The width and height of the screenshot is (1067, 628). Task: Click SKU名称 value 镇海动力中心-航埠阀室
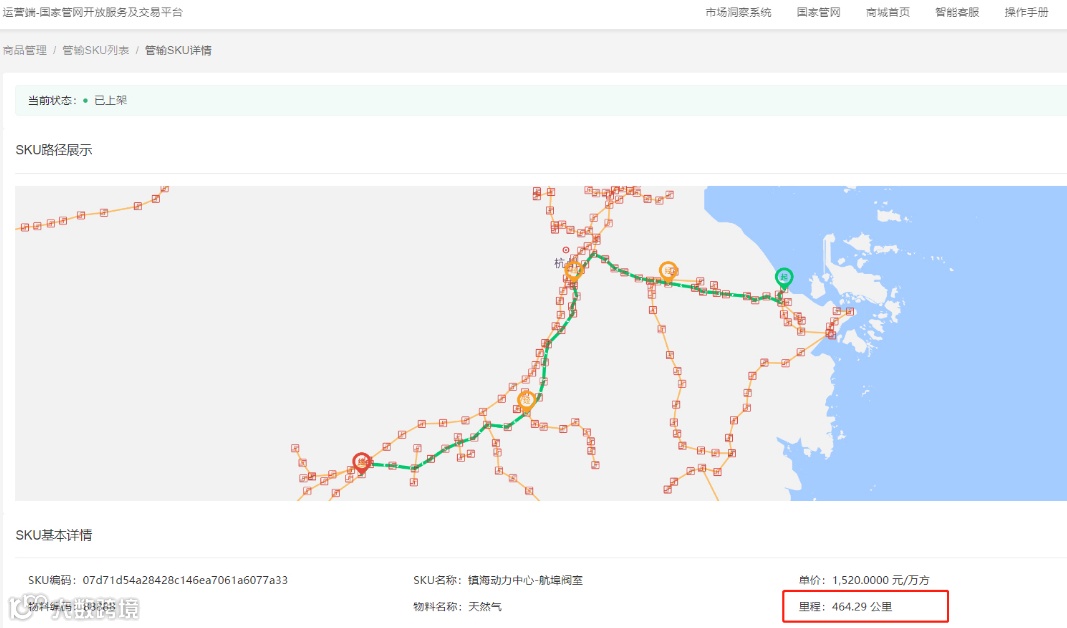tap(525, 580)
